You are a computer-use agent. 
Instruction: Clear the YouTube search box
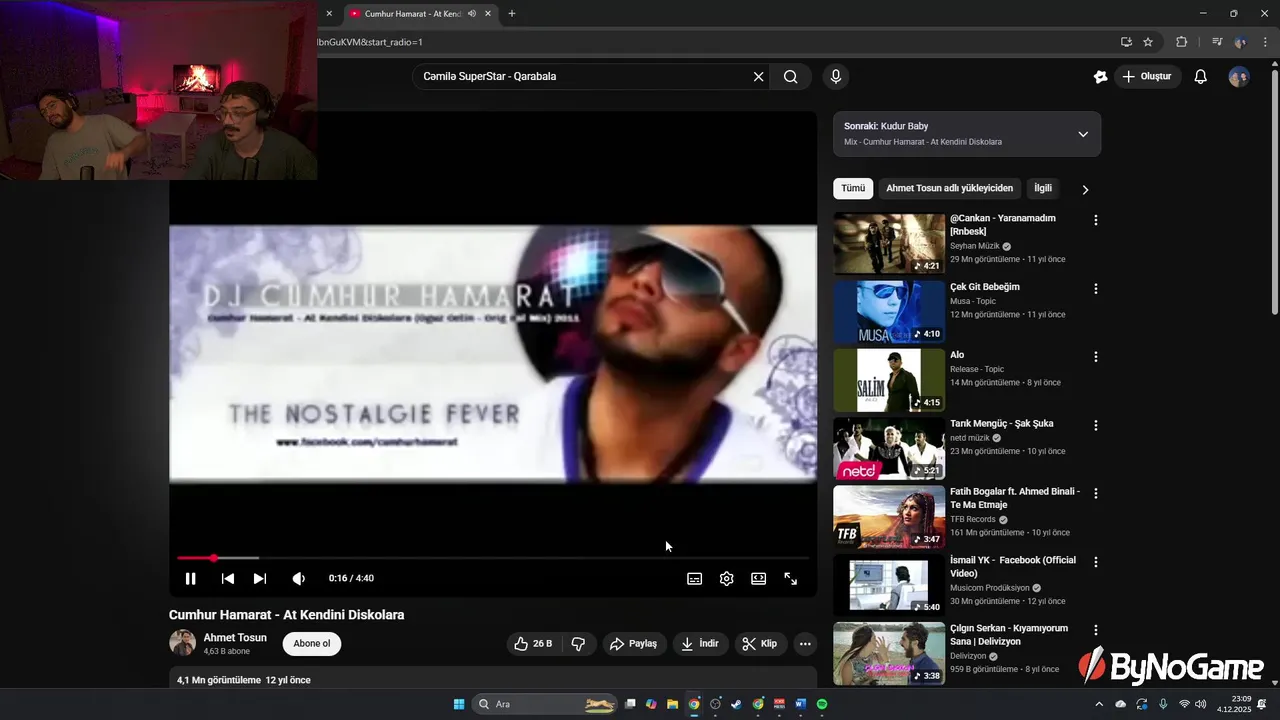[758, 76]
